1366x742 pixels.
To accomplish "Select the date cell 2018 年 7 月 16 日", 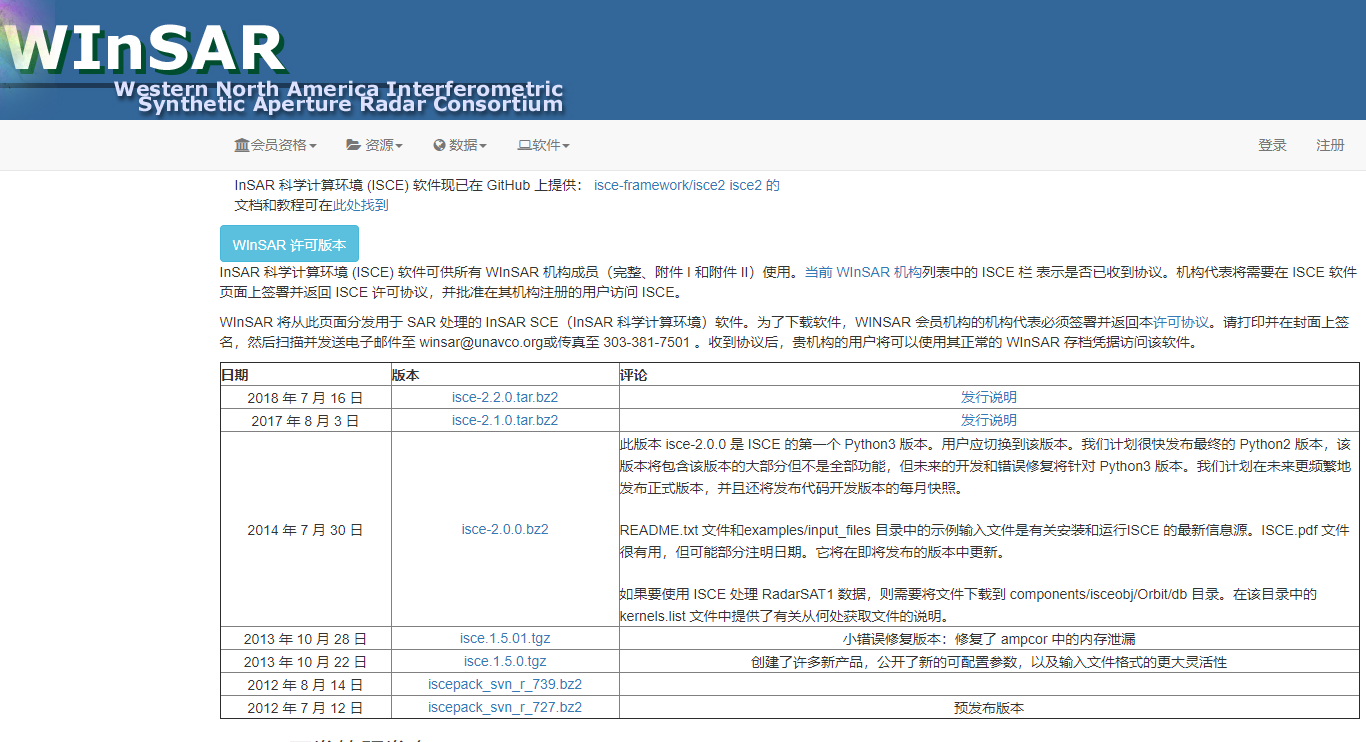I will point(305,397).
